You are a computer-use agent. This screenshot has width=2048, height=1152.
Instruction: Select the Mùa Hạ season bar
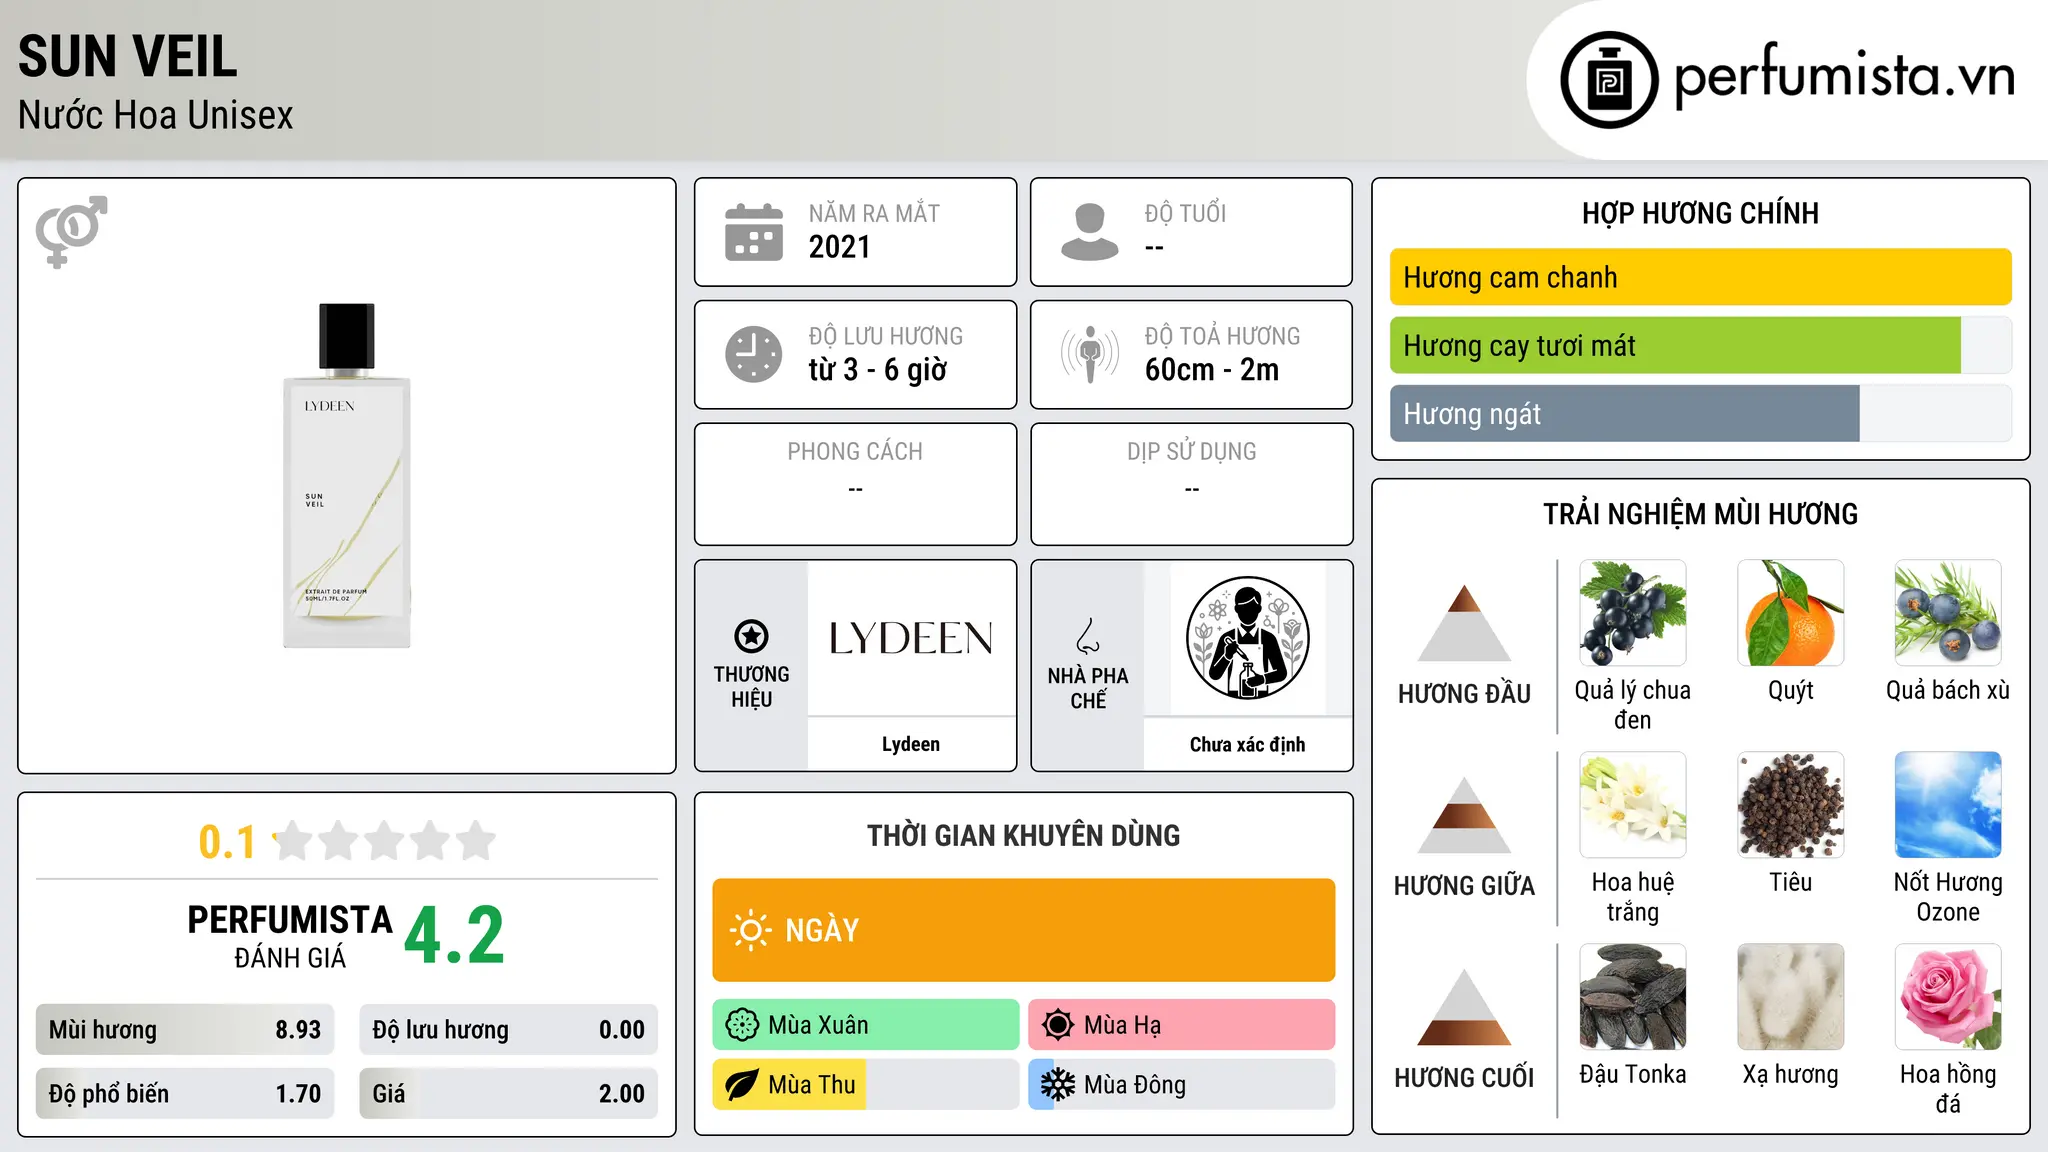click(x=1181, y=1025)
